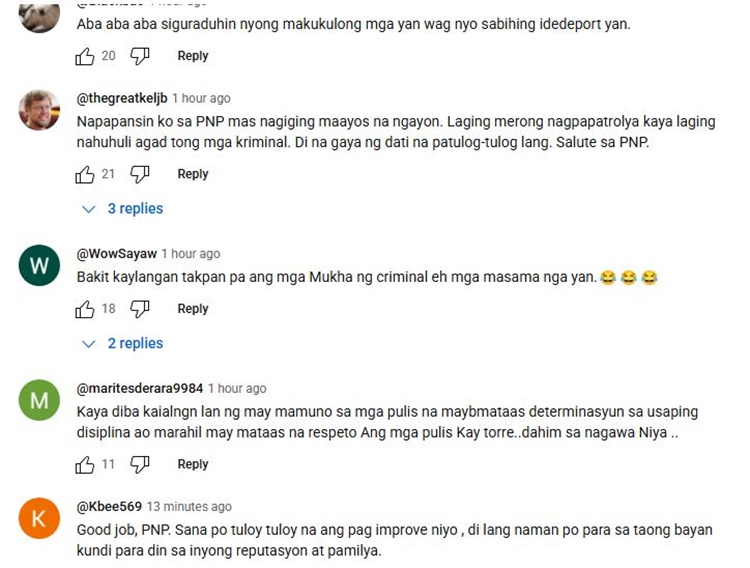The height and width of the screenshot is (568, 750).
Task: Open @Kbee569's channel via username
Action: pyautogui.click(x=109, y=506)
